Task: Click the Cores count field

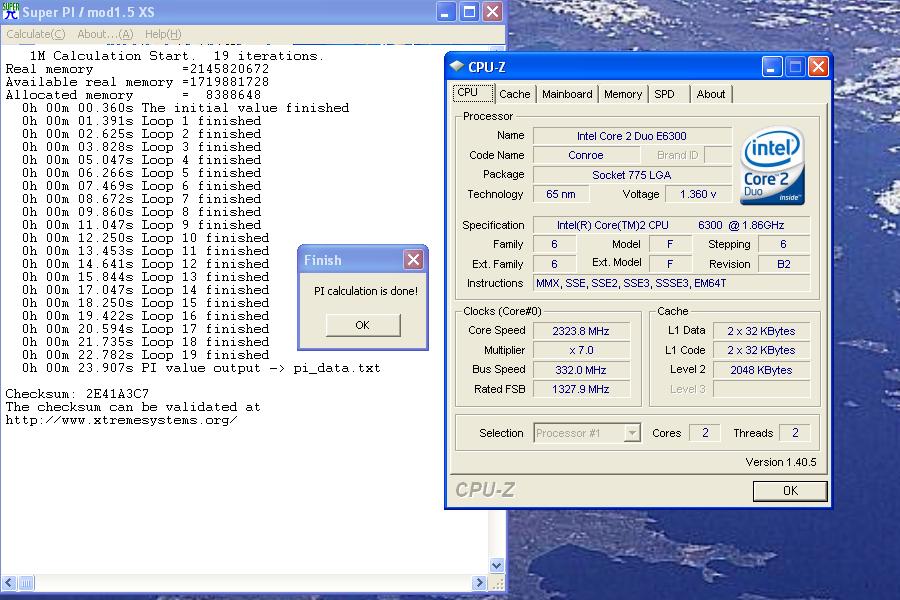Action: click(x=705, y=433)
